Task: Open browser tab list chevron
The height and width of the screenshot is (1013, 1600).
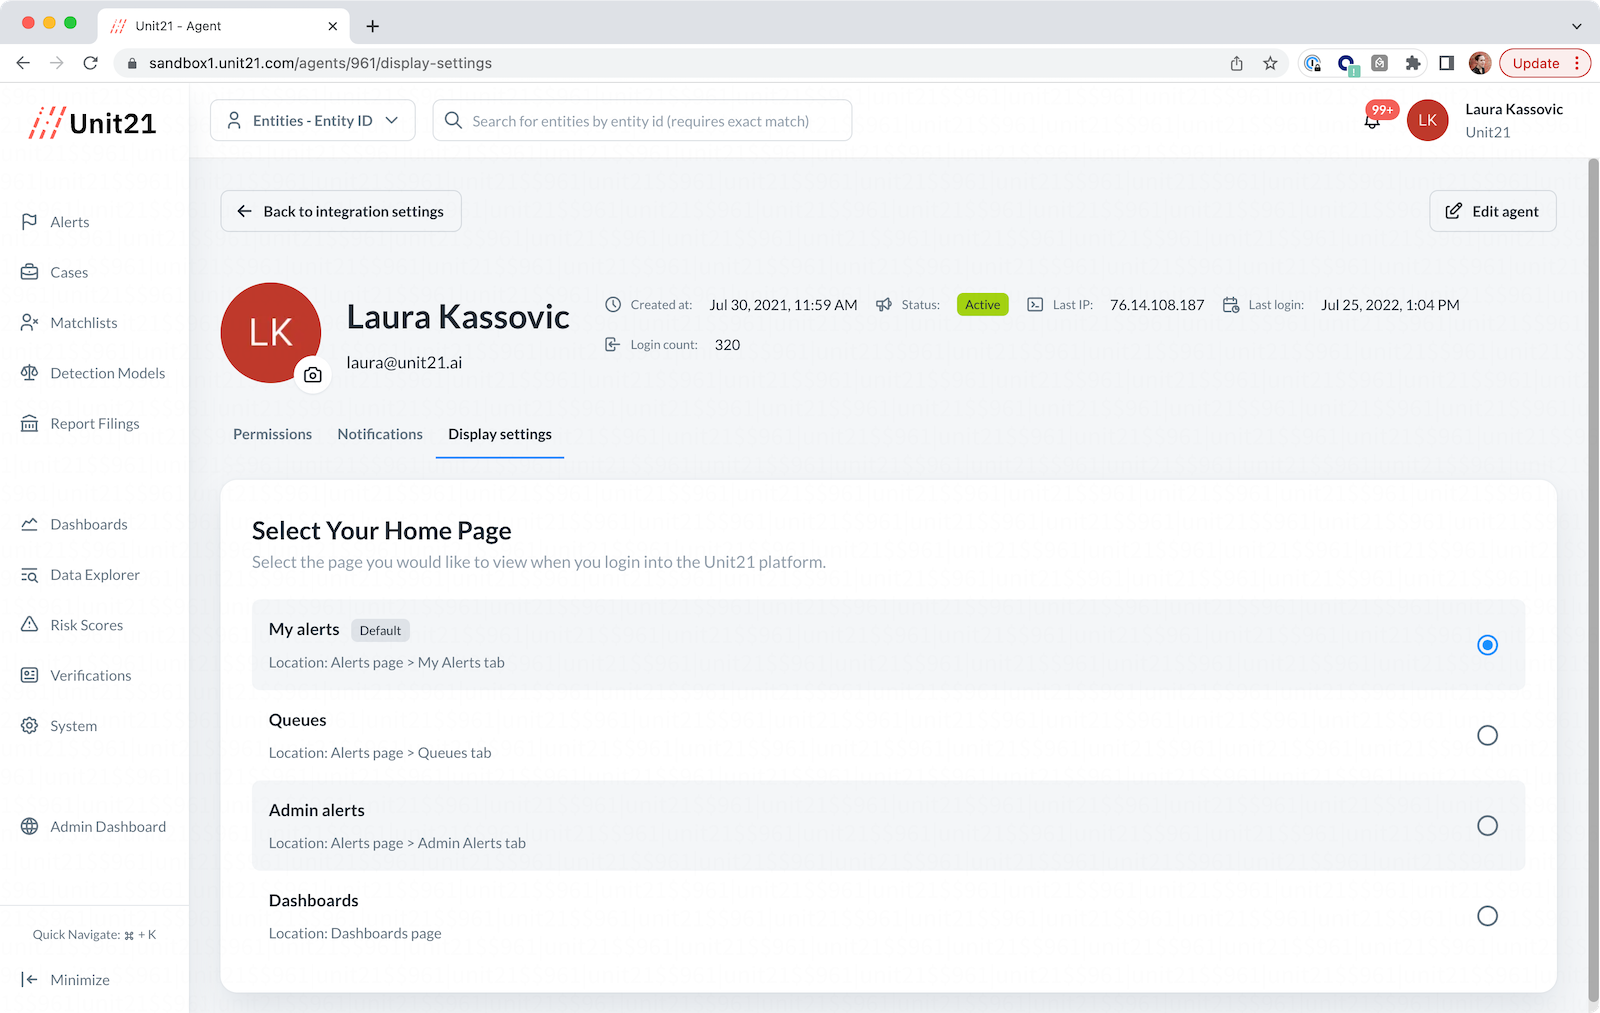Action: tap(1577, 26)
